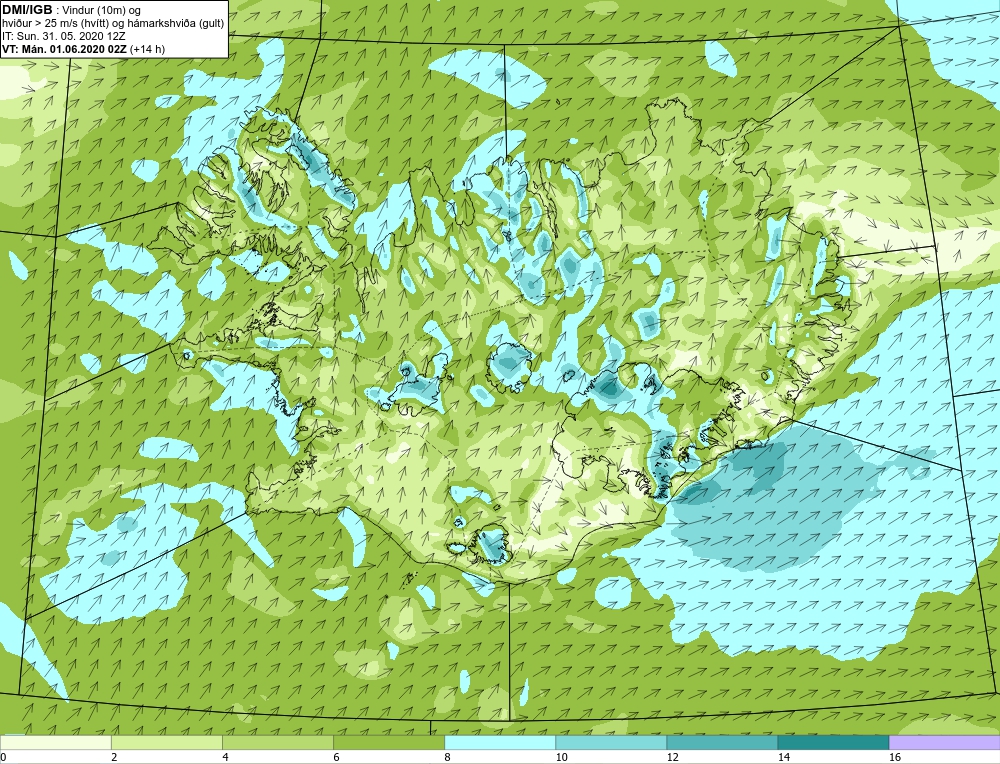This screenshot has height=764, width=1000.
Task: Click the 2–4 m/s light green swatch
Action: pos(166,742)
